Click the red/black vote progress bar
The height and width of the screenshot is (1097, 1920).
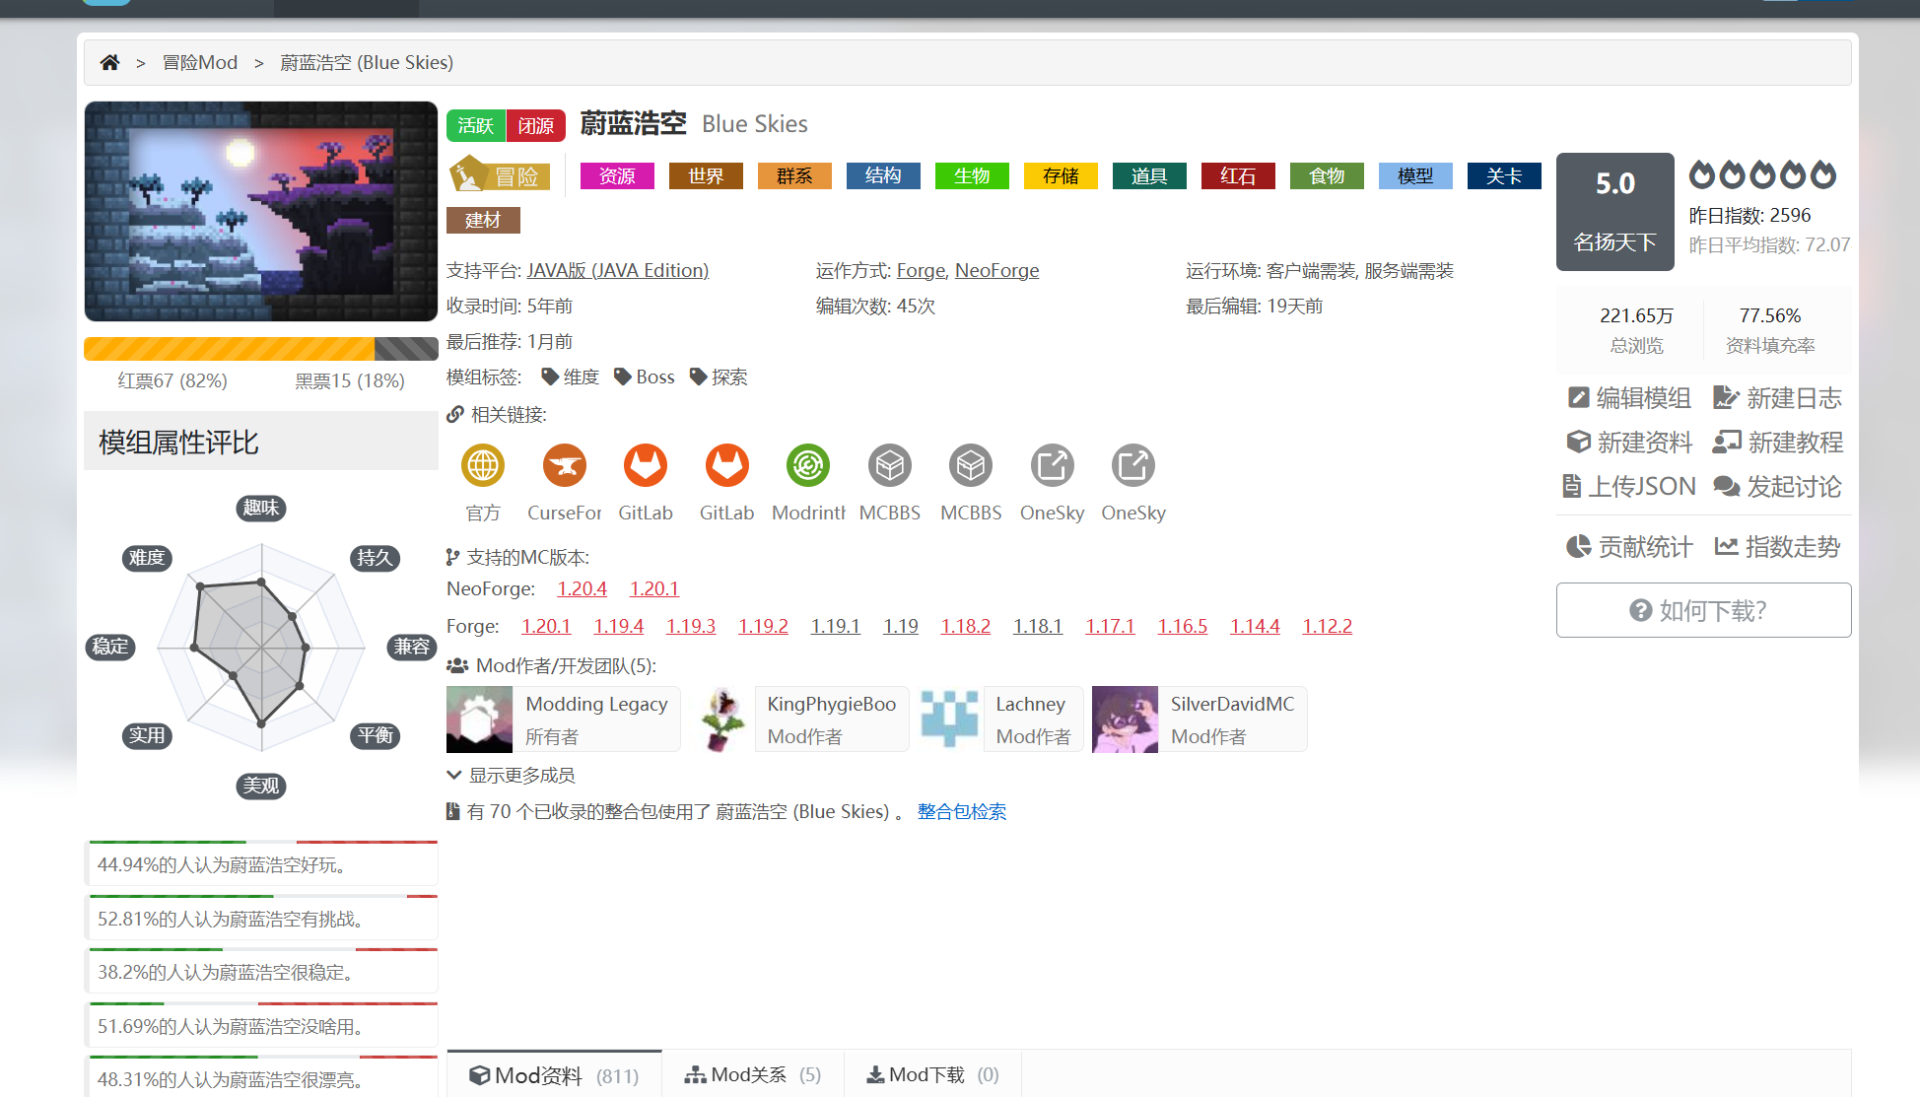261,348
